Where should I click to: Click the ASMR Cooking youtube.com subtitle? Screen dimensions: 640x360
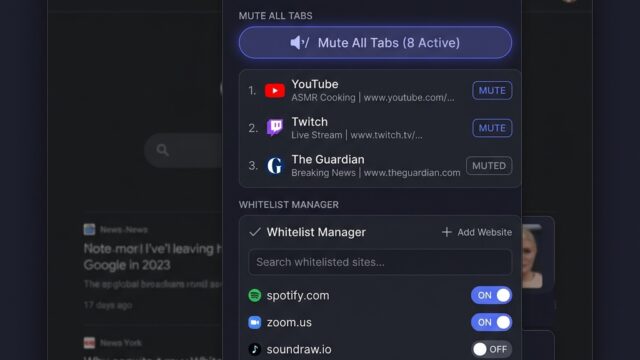tap(373, 98)
